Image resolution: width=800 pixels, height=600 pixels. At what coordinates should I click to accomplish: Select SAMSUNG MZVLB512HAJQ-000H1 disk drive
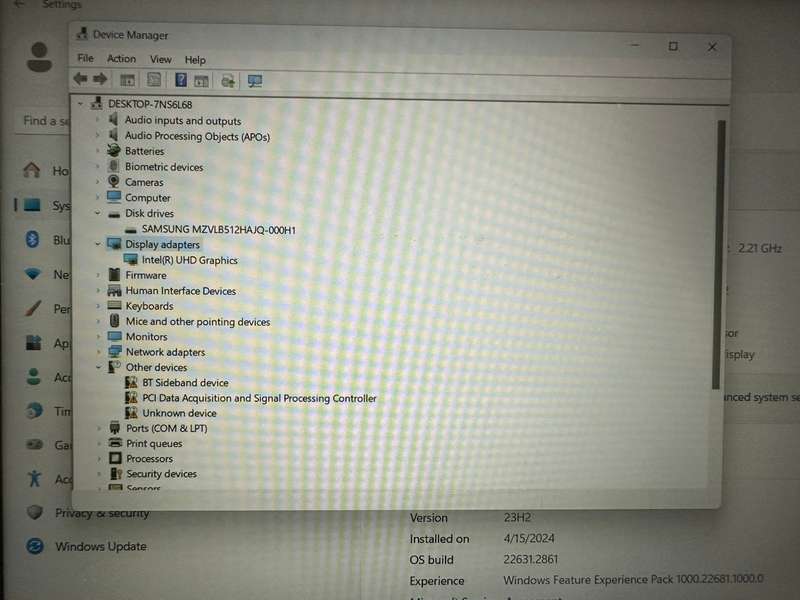[x=218, y=230]
